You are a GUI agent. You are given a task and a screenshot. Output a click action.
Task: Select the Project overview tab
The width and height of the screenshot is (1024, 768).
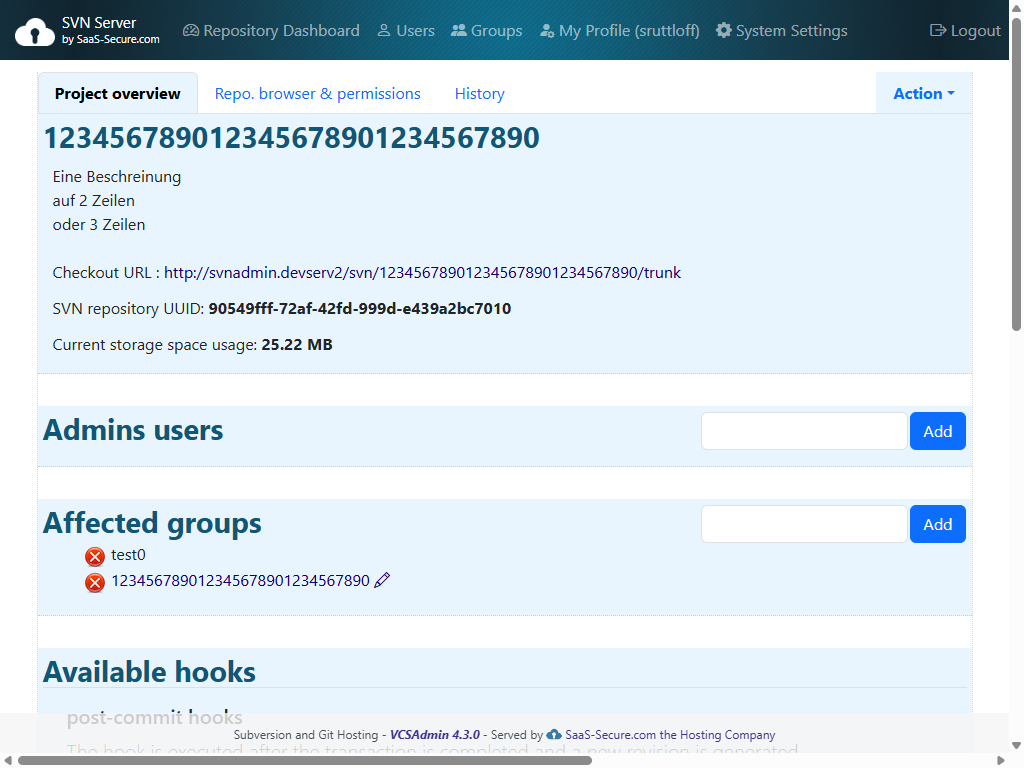click(117, 93)
